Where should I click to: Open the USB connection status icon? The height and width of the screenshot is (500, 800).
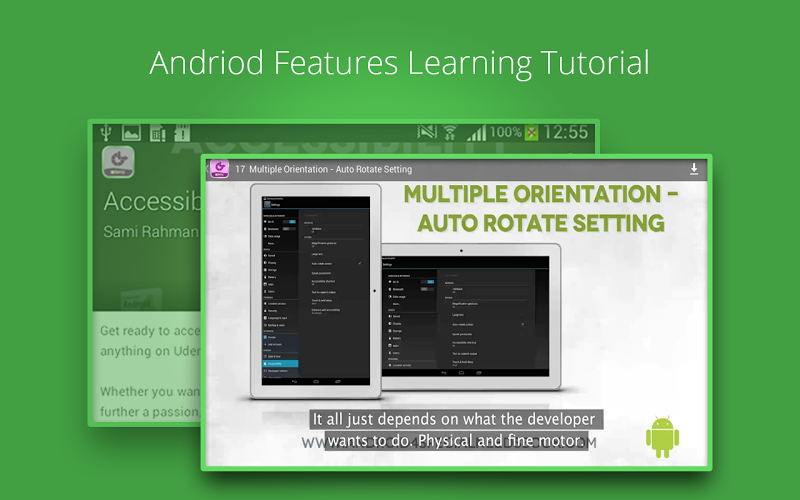pos(106,133)
